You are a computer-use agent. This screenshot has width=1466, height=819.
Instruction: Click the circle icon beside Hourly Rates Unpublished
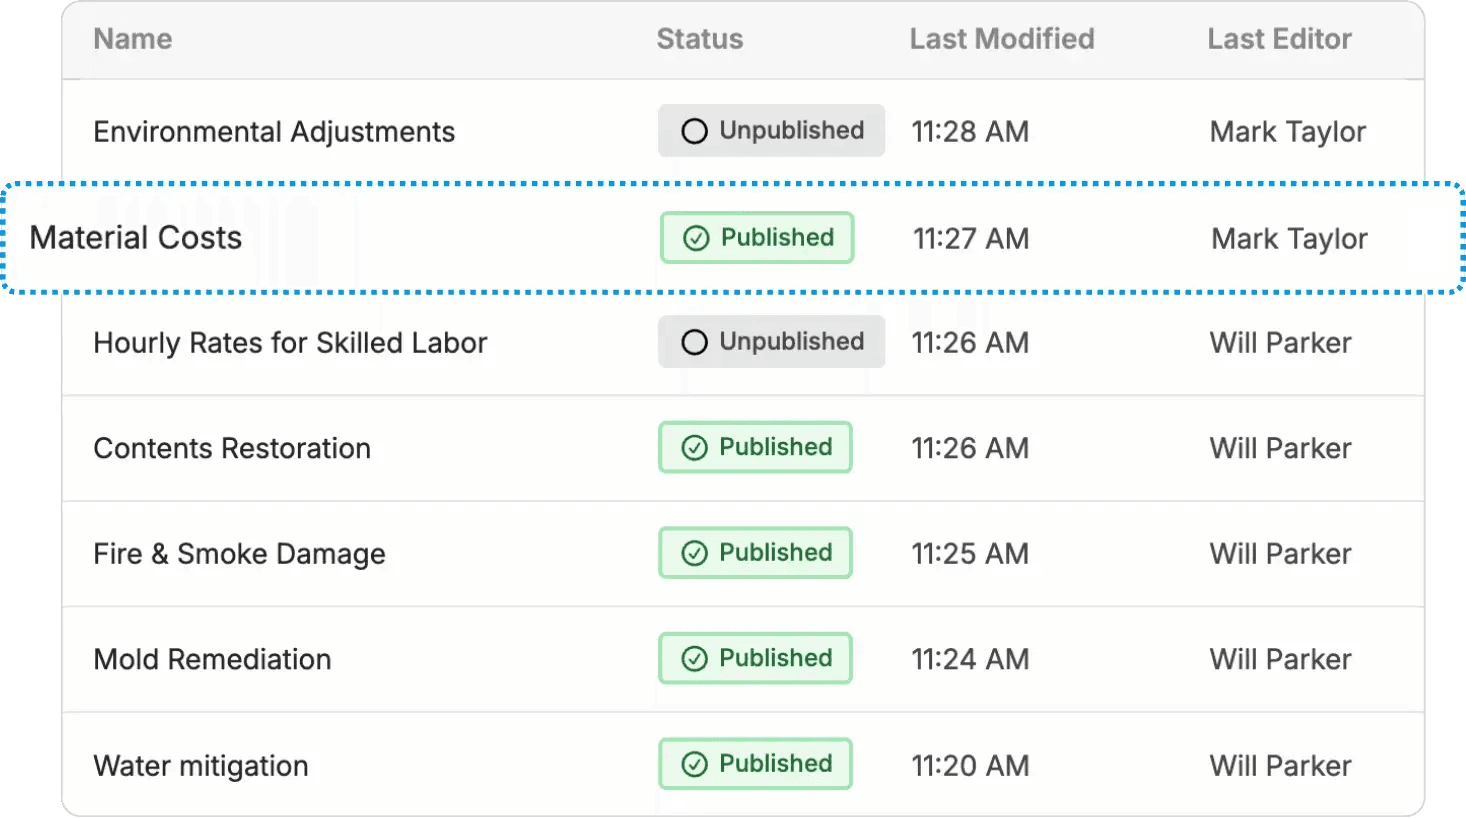(694, 342)
